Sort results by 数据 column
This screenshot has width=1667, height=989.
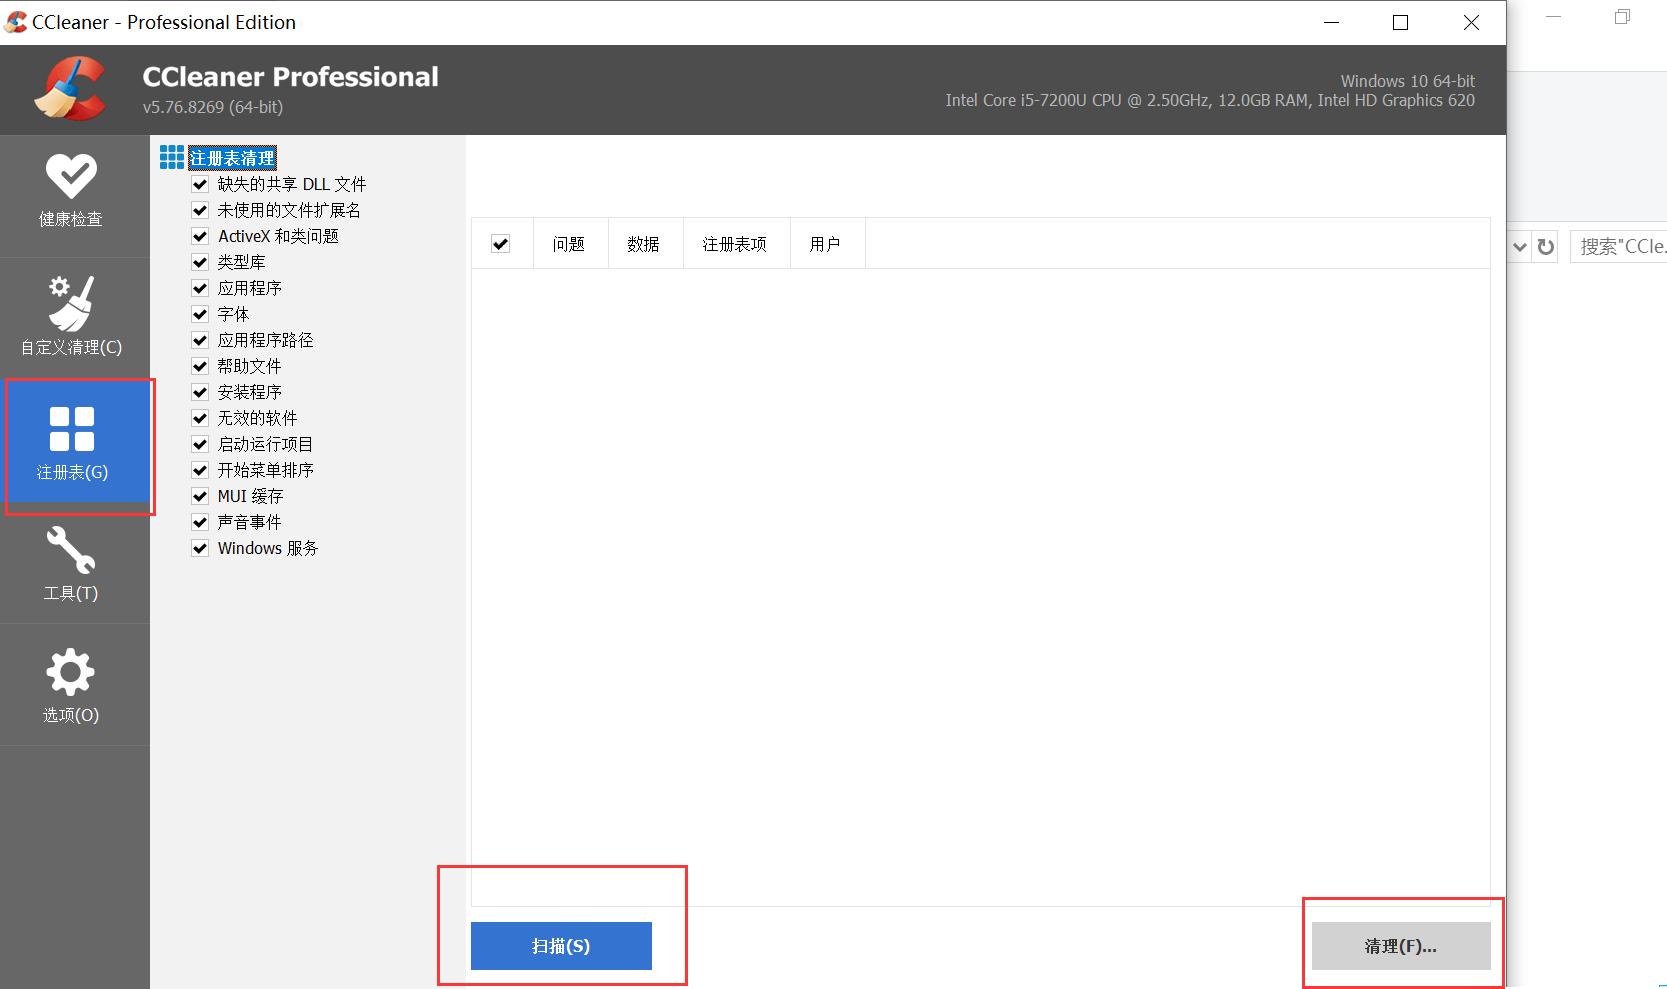tap(646, 244)
